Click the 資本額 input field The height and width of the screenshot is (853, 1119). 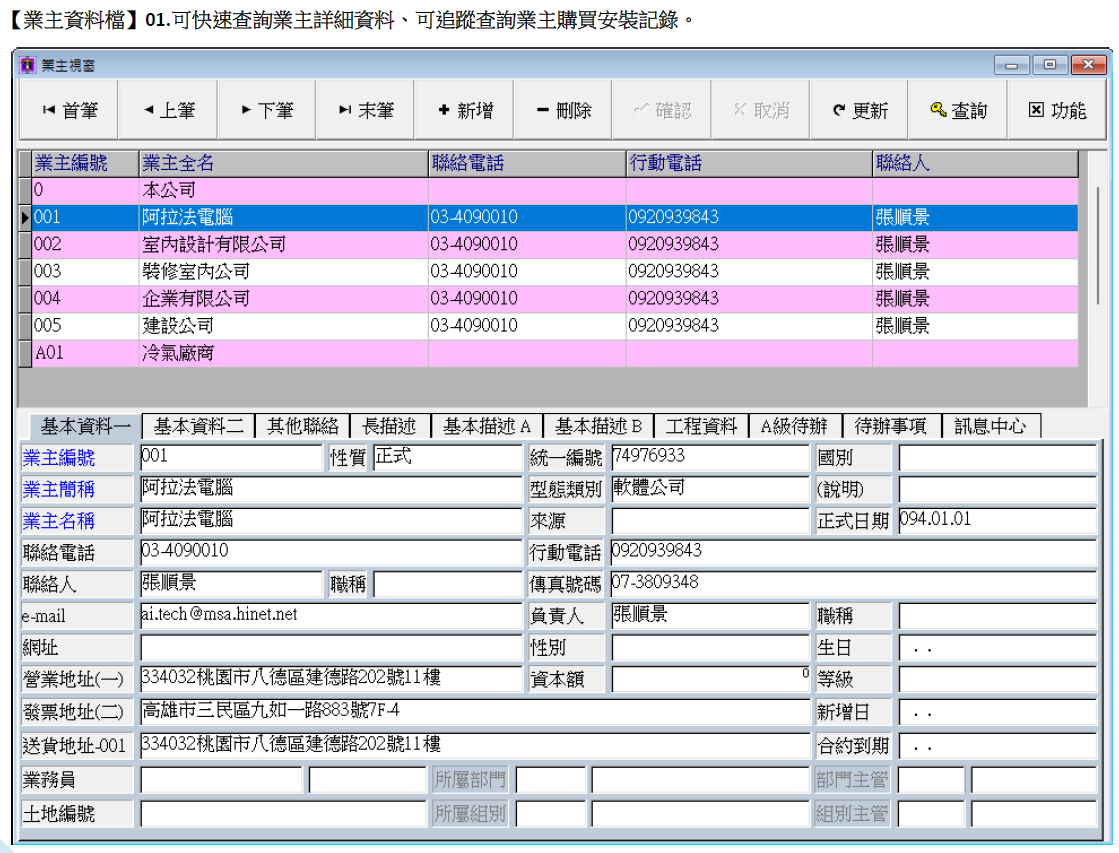click(709, 678)
